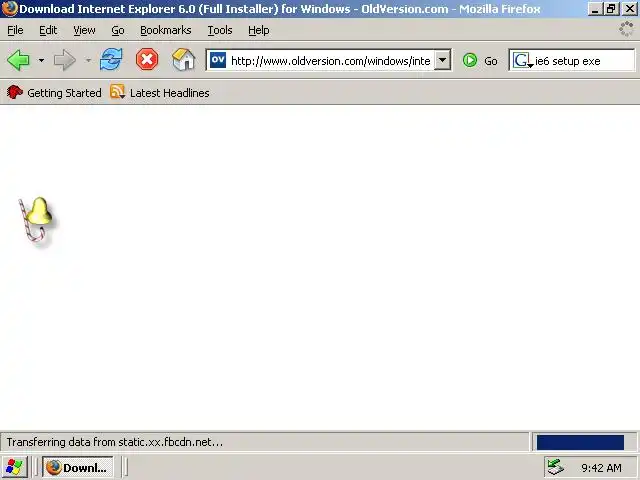Reload the page with the blue Refresh icon
The image size is (640, 480).
point(111,60)
